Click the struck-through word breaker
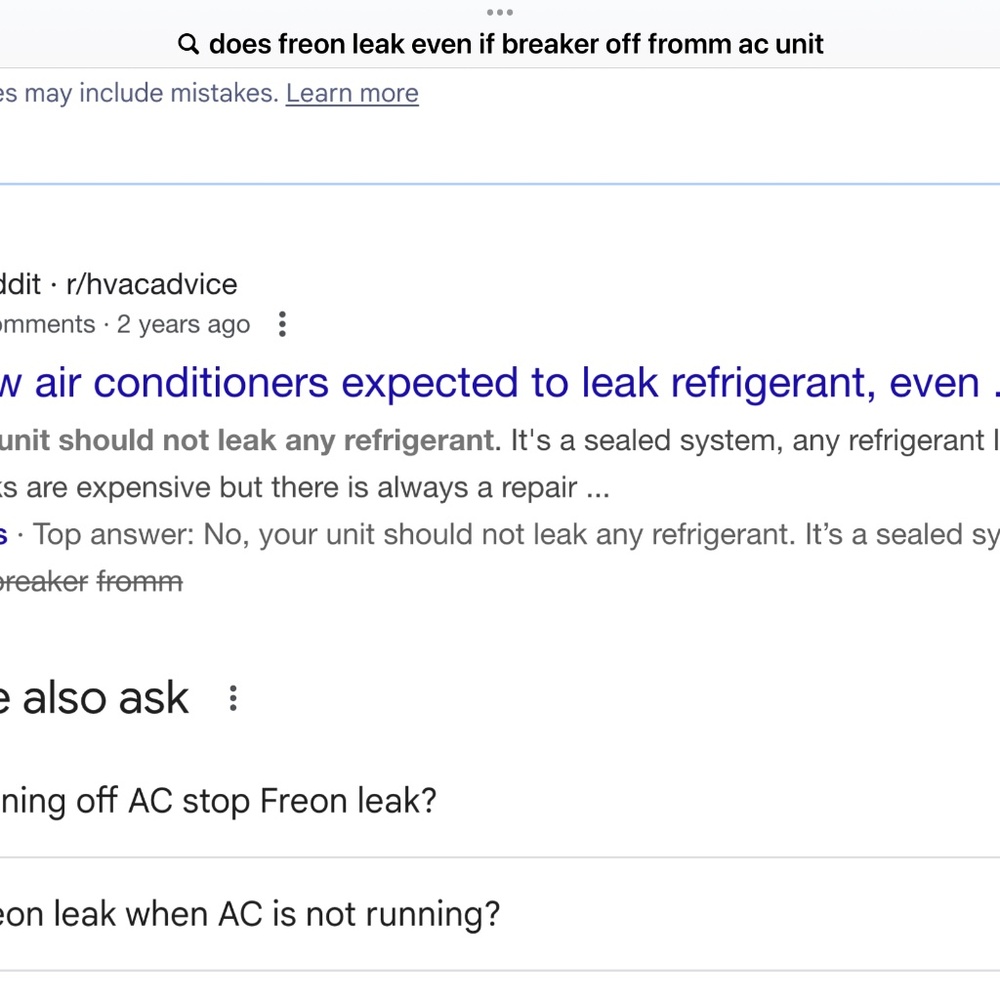This screenshot has height=1000, width=1000. point(44,581)
